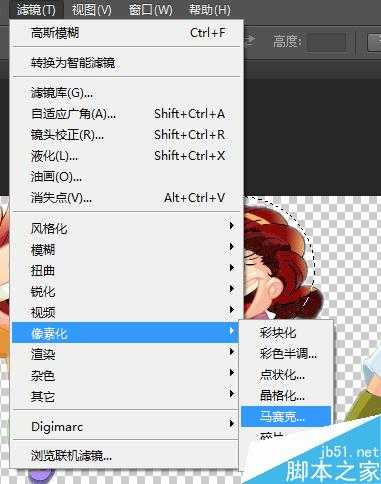The height and width of the screenshot is (484, 381).
Task: Expand the 模糊 submenu
Action: (126, 250)
